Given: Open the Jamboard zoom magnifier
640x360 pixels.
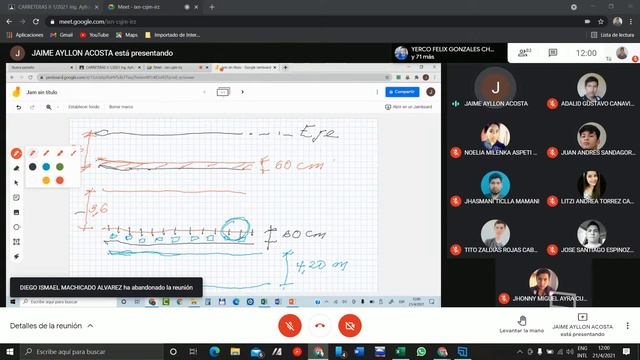Looking at the screenshot, I should 49,107.
